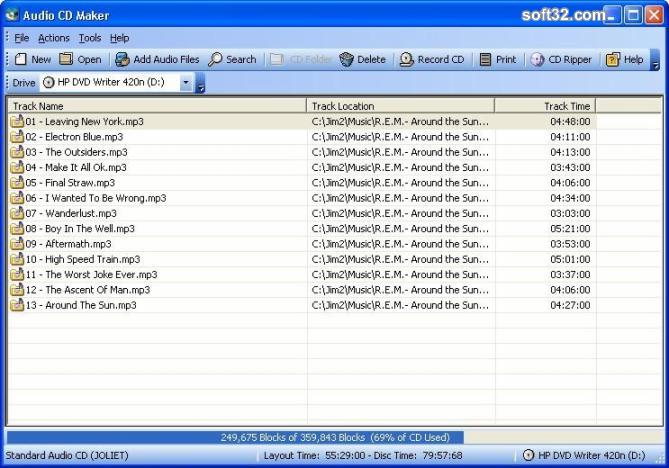Click 'Standard Audio CD (JOLIET)' status text

(67, 455)
